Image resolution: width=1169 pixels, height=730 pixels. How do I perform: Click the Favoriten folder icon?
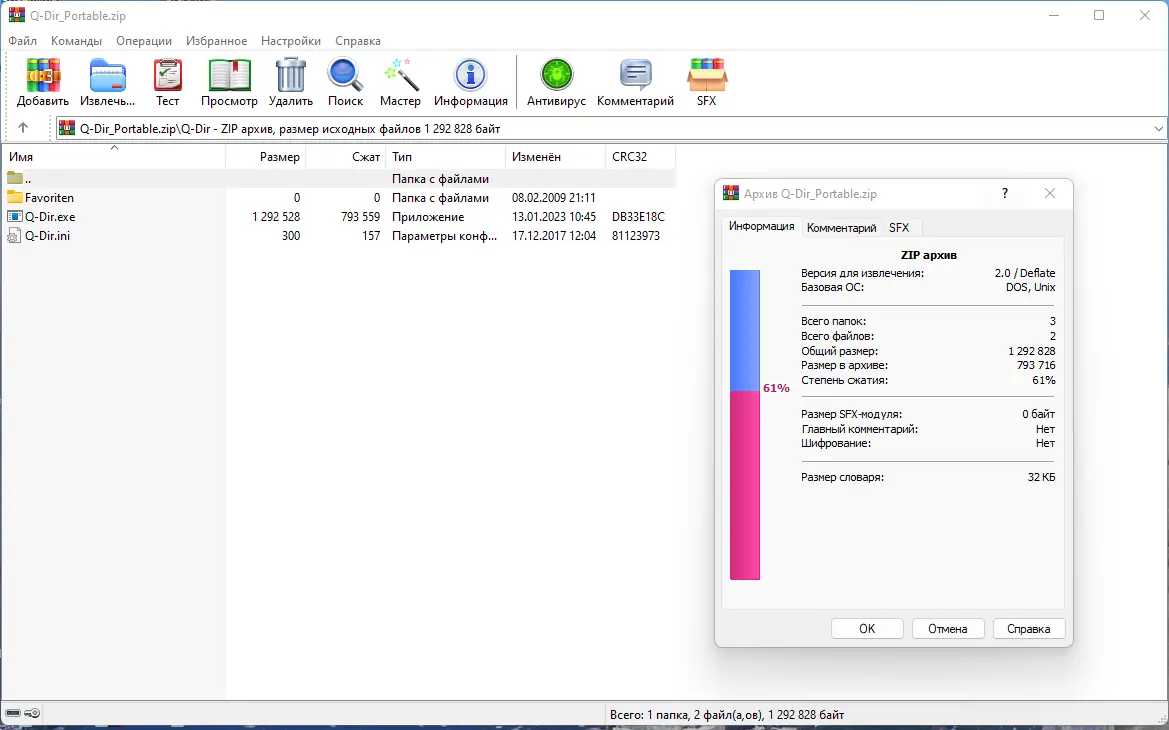tap(14, 197)
